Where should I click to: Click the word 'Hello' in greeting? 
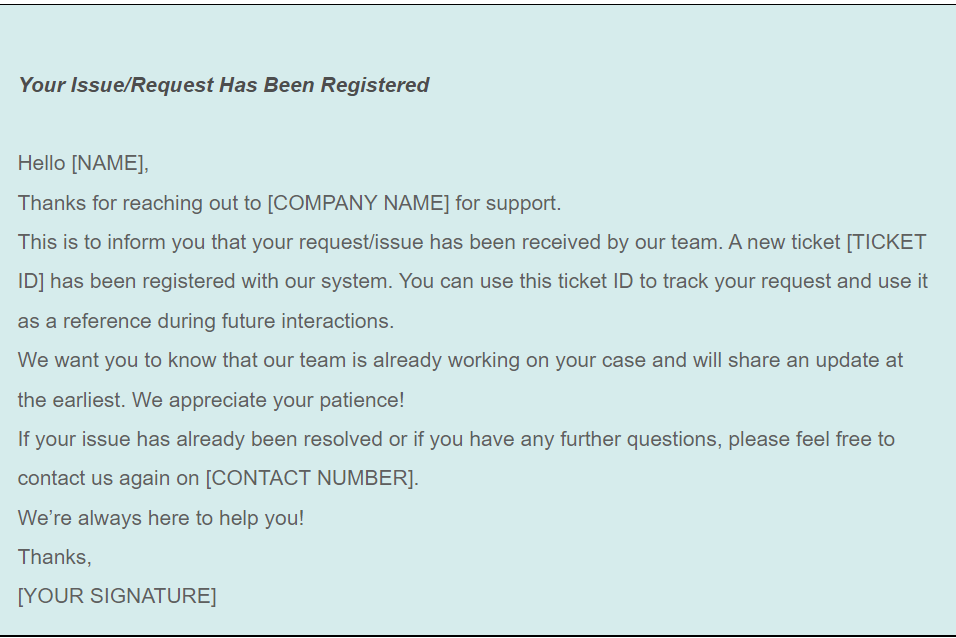coord(41,163)
